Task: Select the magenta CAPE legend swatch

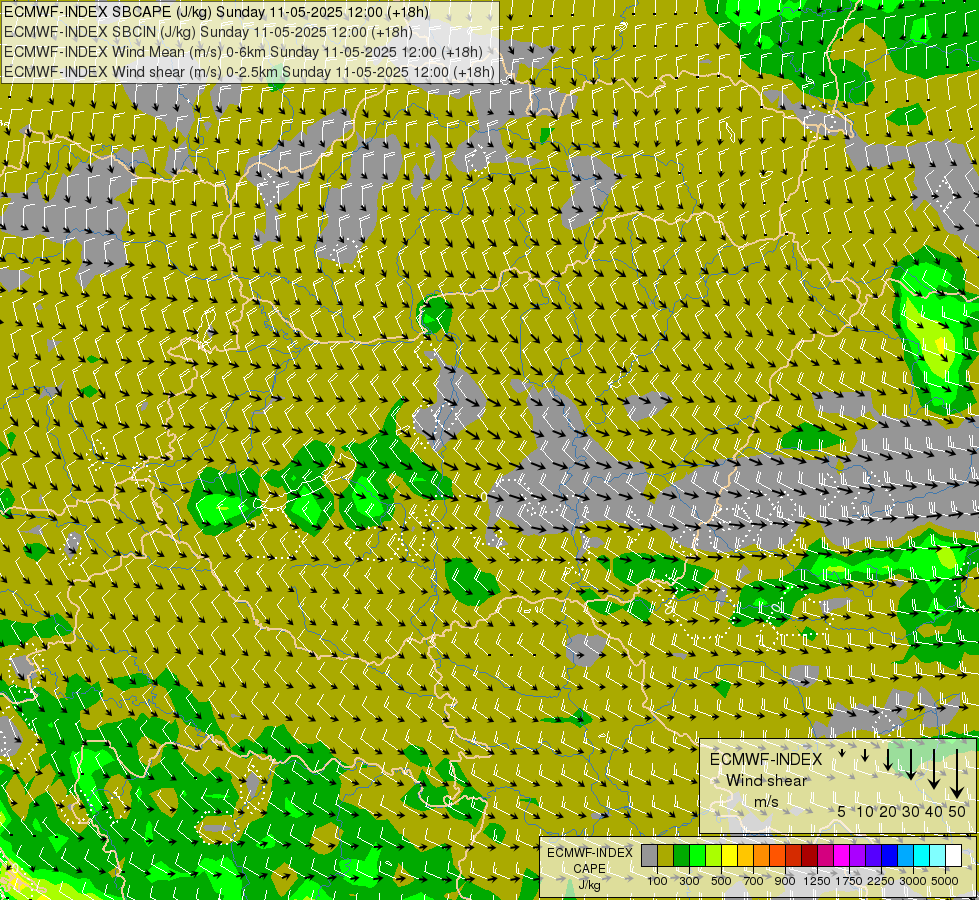Action: pyautogui.click(x=842, y=855)
